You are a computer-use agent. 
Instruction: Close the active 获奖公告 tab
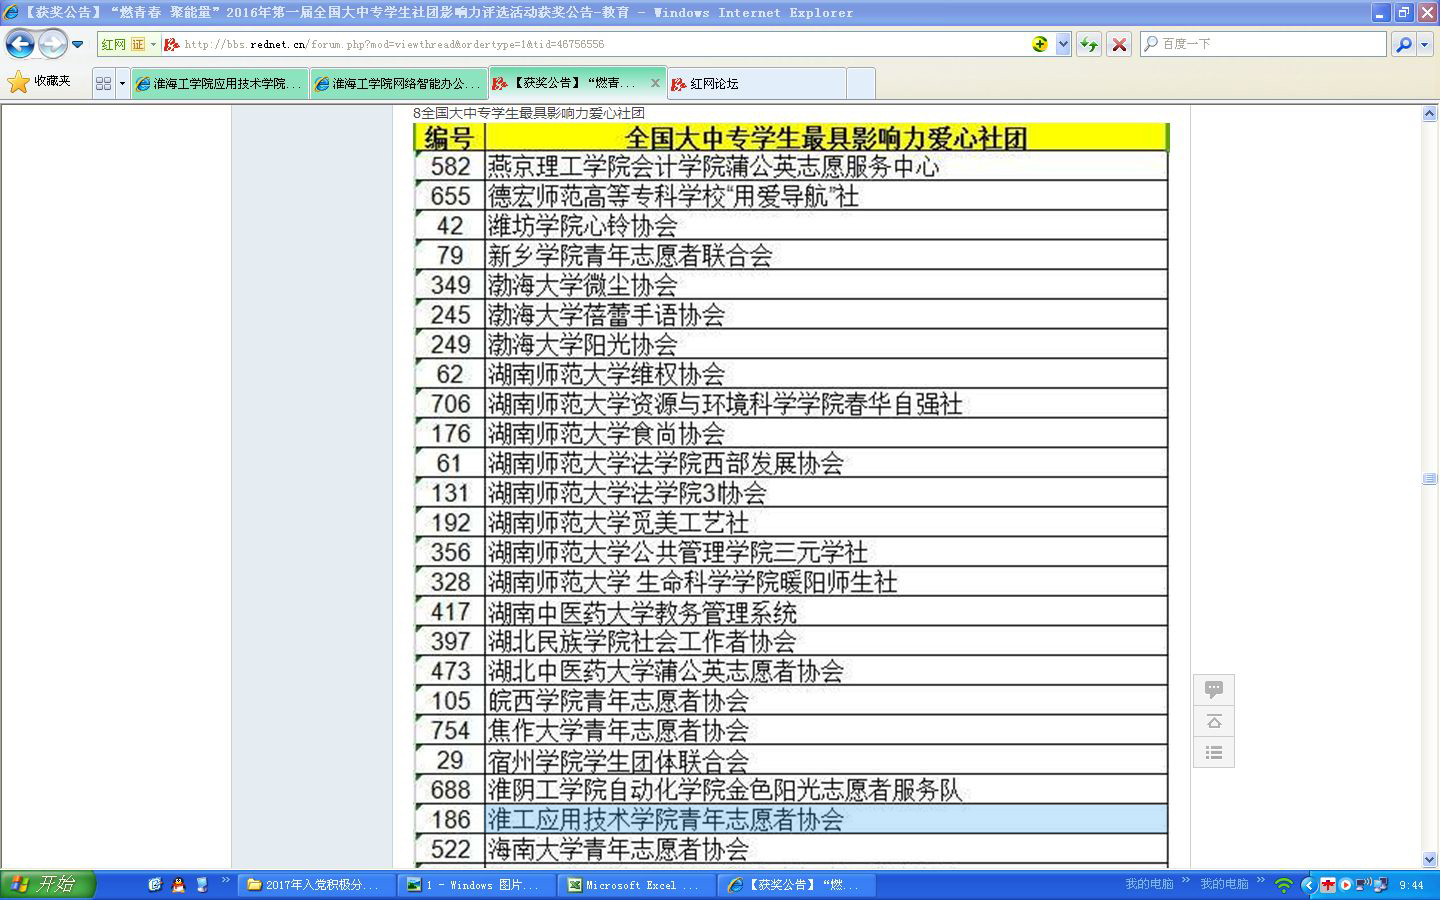[x=655, y=83]
